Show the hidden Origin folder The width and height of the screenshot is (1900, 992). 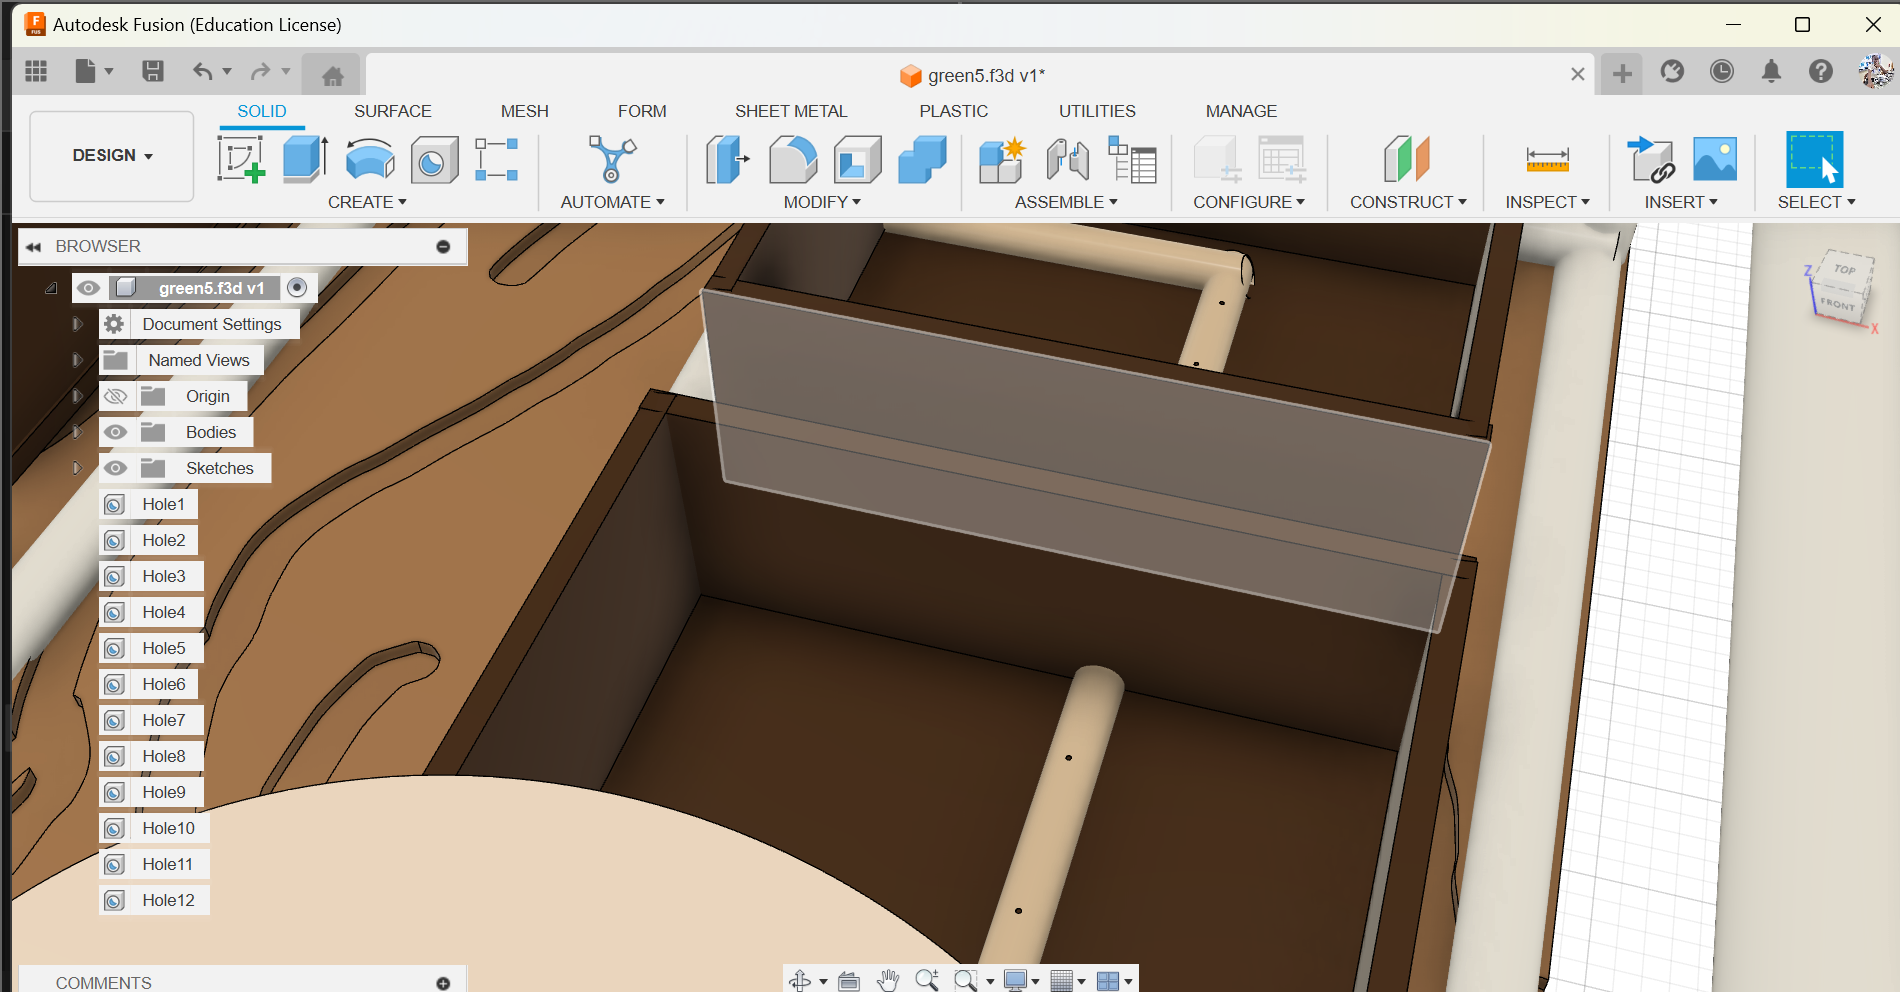116,396
